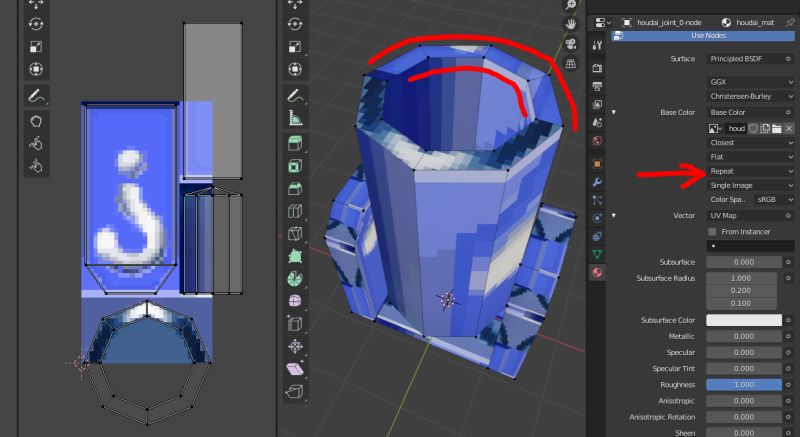Open image file with the folder button

[x=777, y=128]
